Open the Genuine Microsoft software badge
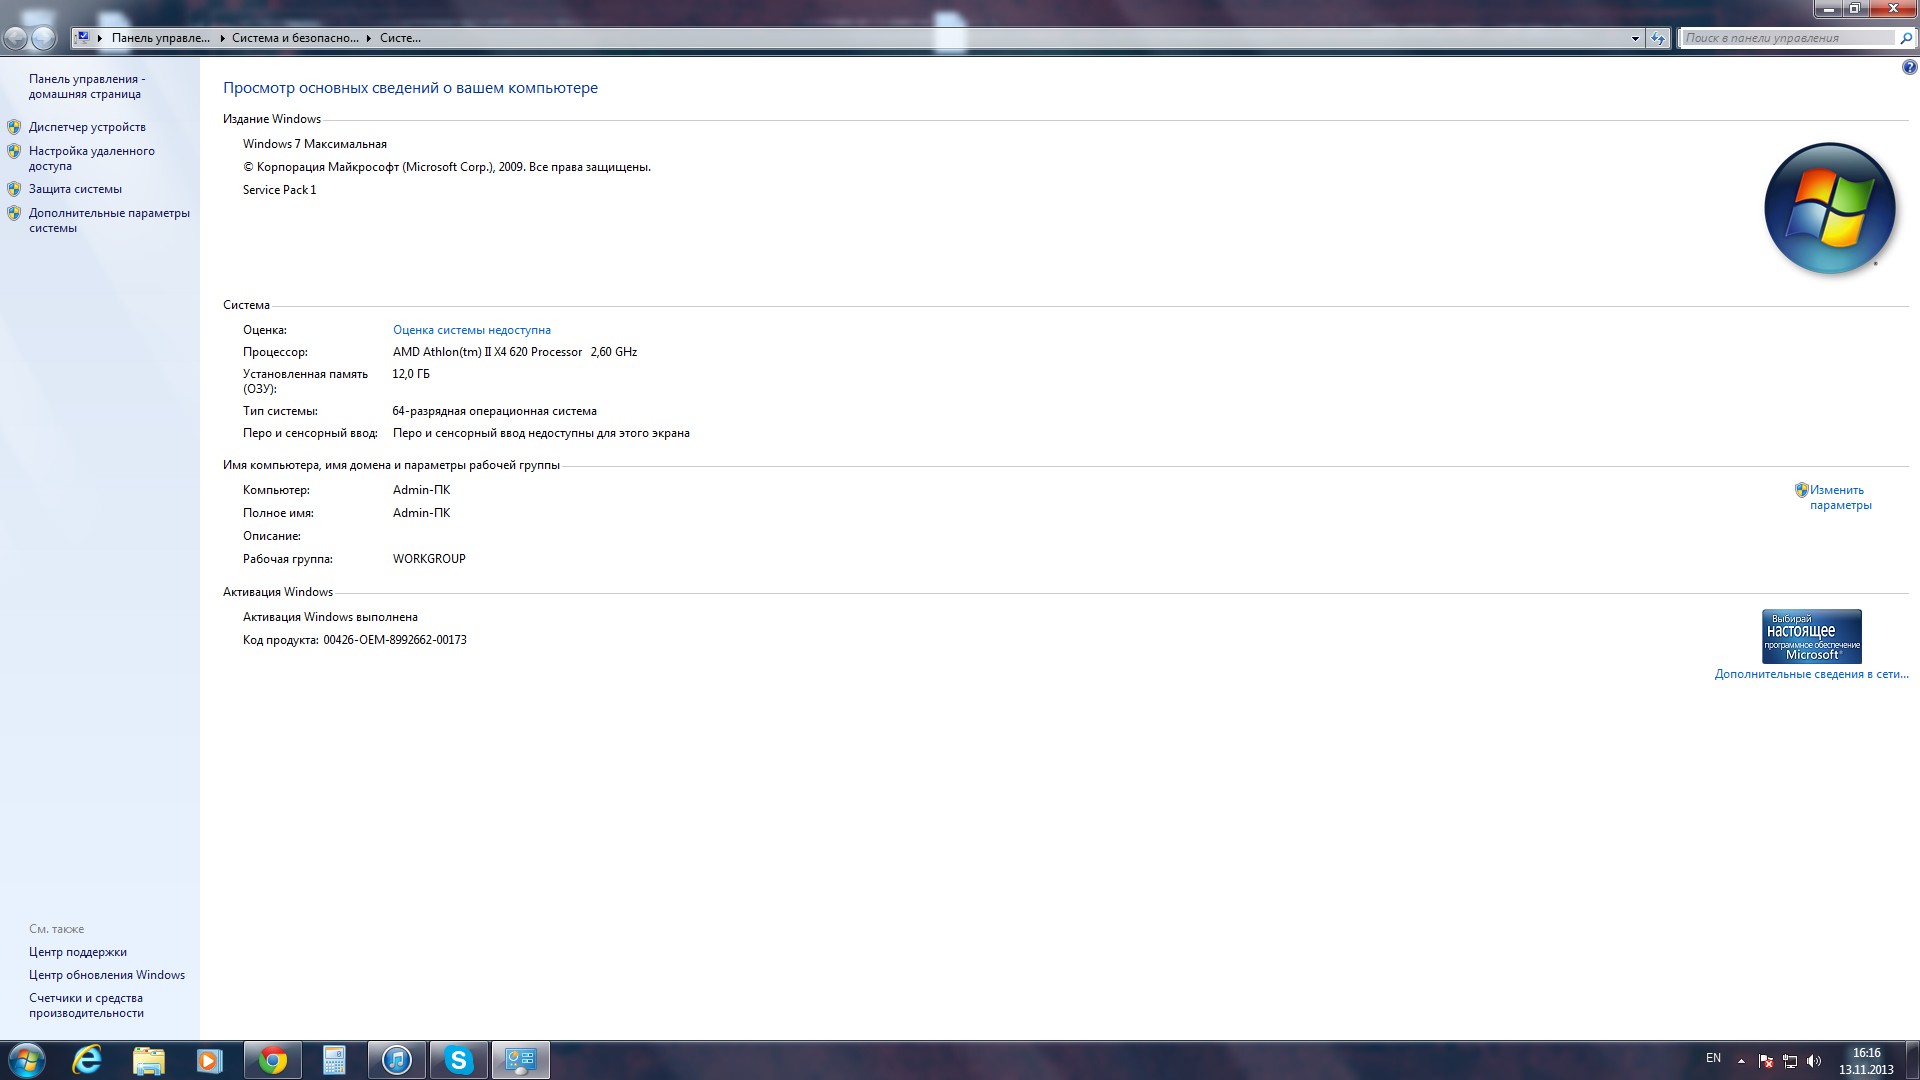The image size is (1920, 1080). click(1811, 636)
